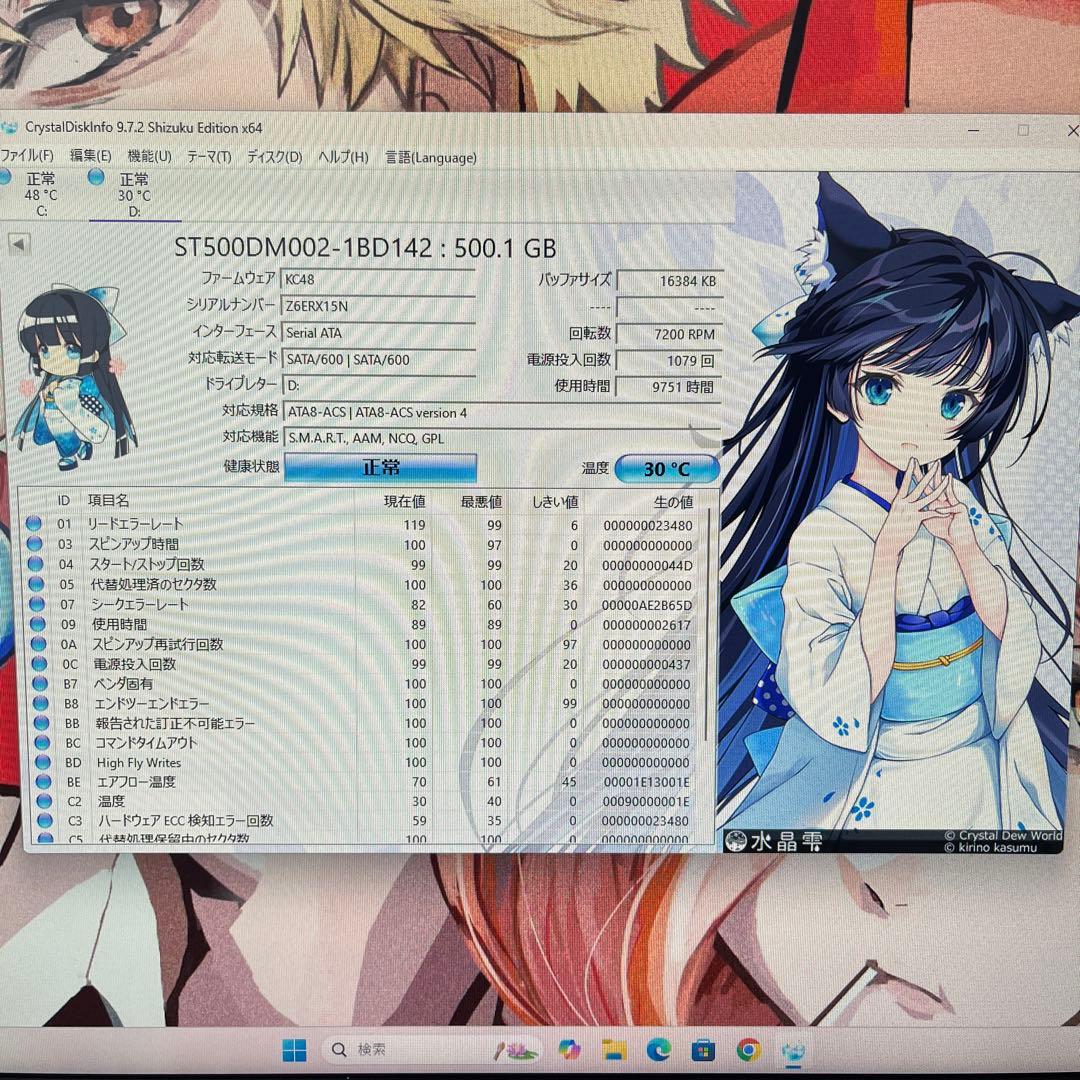The width and height of the screenshot is (1080, 1080).
Task: Open Microsoft Store from taskbar
Action: 703,1050
